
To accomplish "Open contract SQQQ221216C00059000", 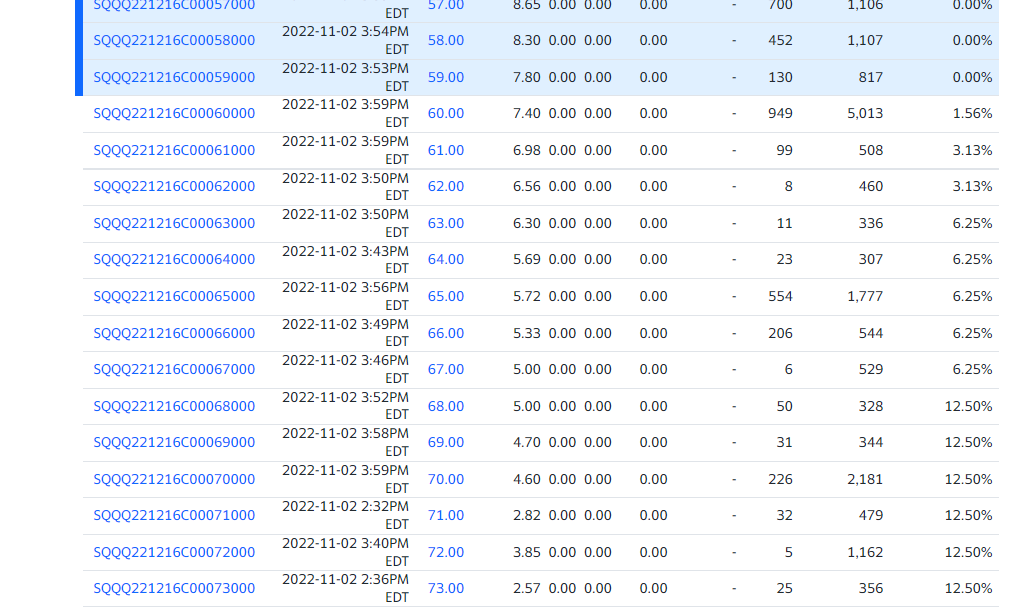I will [174, 78].
